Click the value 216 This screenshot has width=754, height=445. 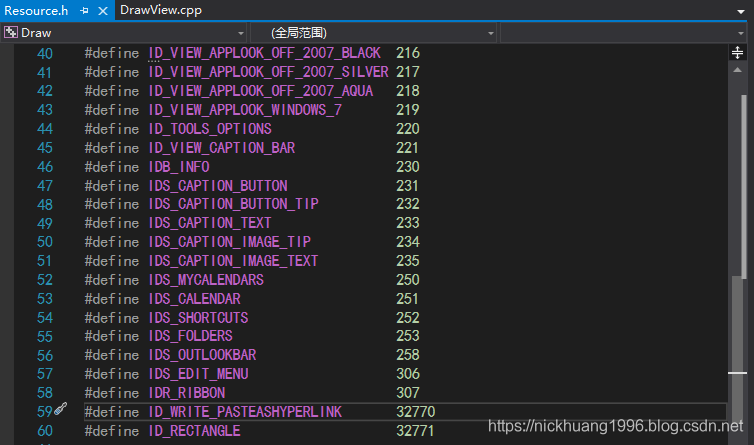click(x=408, y=53)
